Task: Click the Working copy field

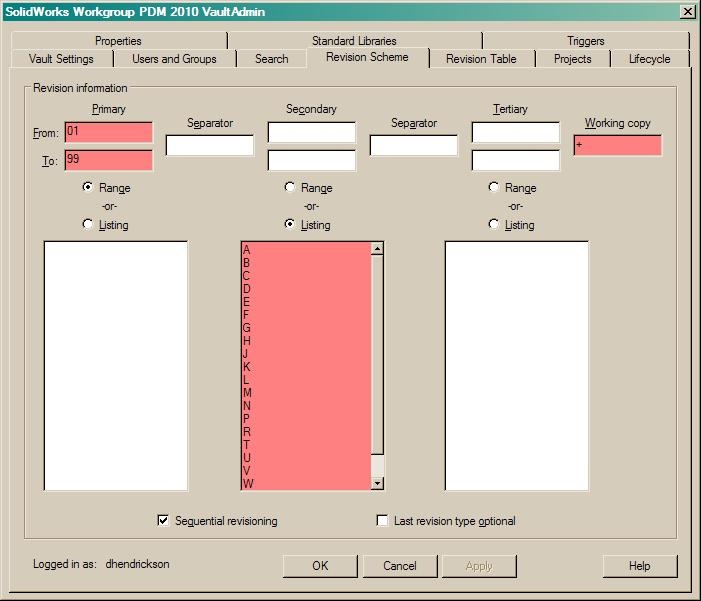Action: coord(617,145)
